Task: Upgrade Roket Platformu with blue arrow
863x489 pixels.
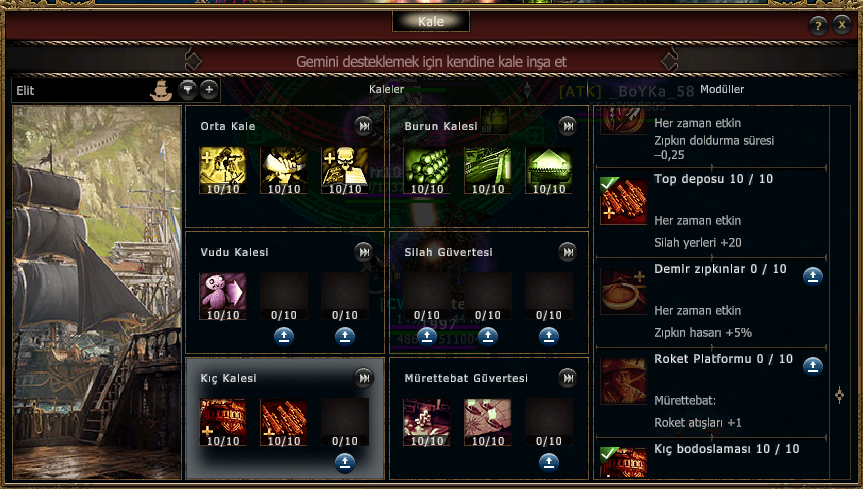Action: click(812, 366)
